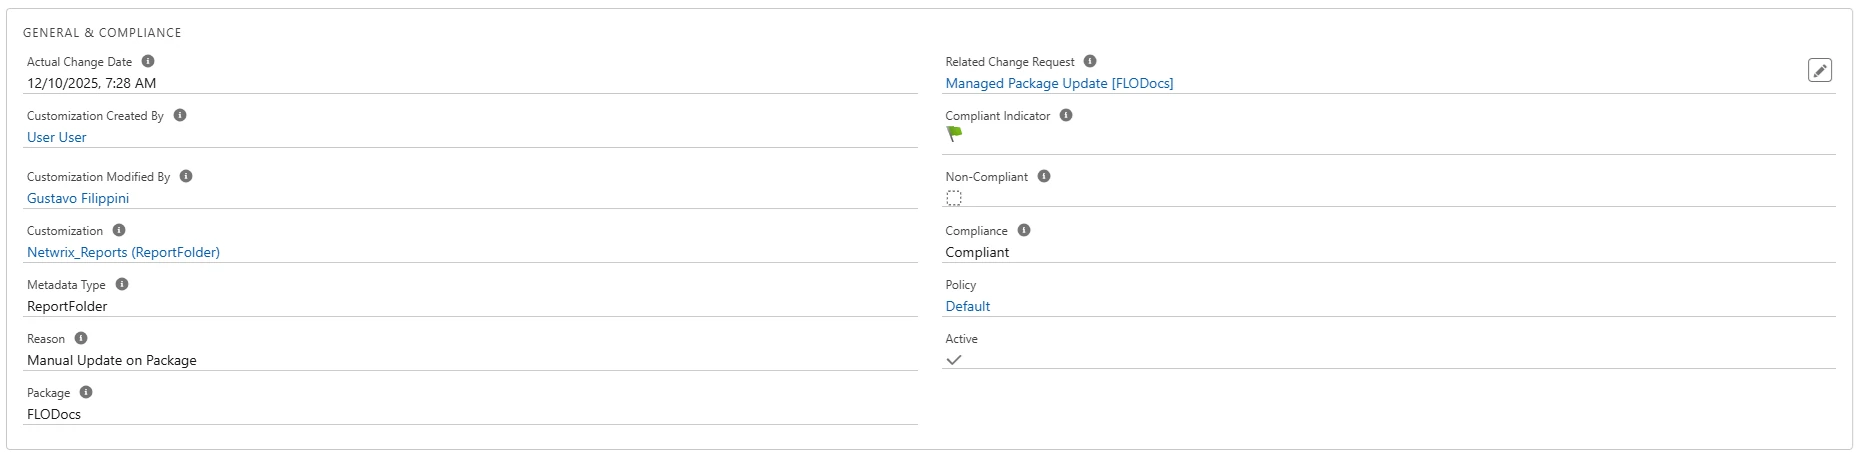Click the info icon next to Customization label
This screenshot has width=1862, height=452.
[x=119, y=230]
